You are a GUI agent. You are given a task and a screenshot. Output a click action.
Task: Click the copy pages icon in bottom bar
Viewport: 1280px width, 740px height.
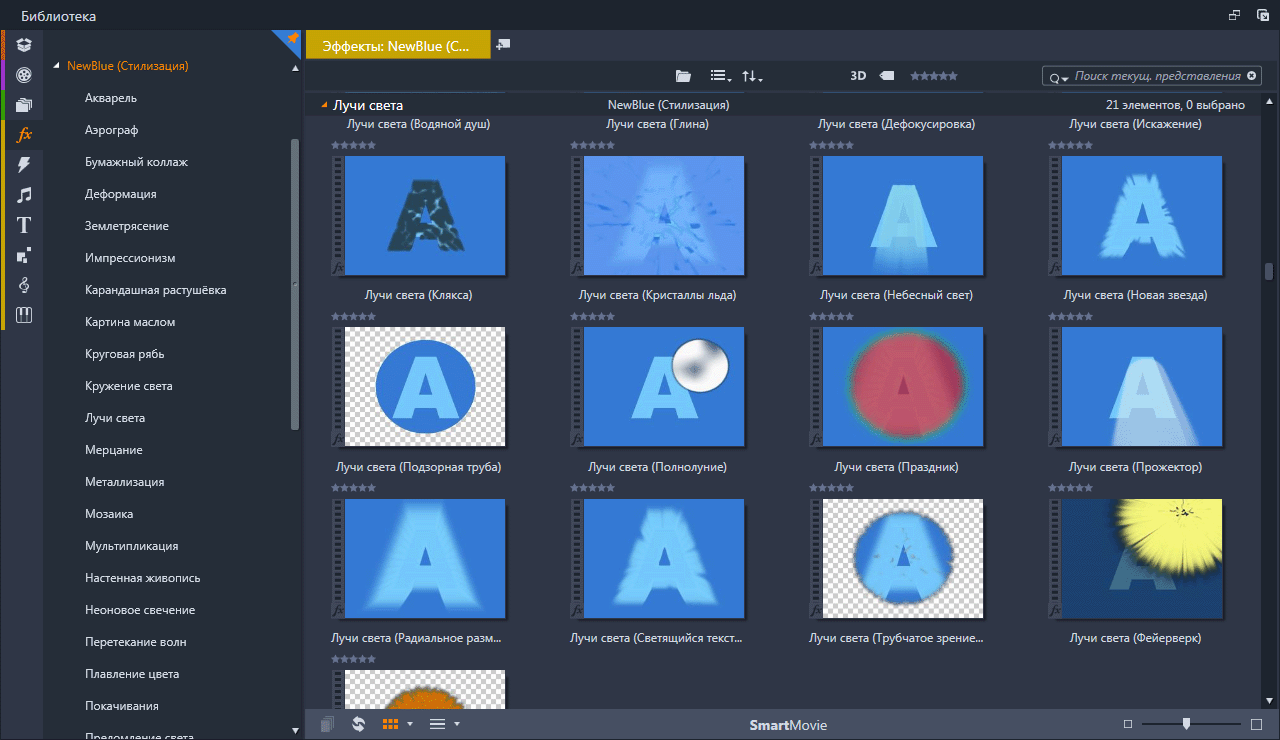pos(327,724)
